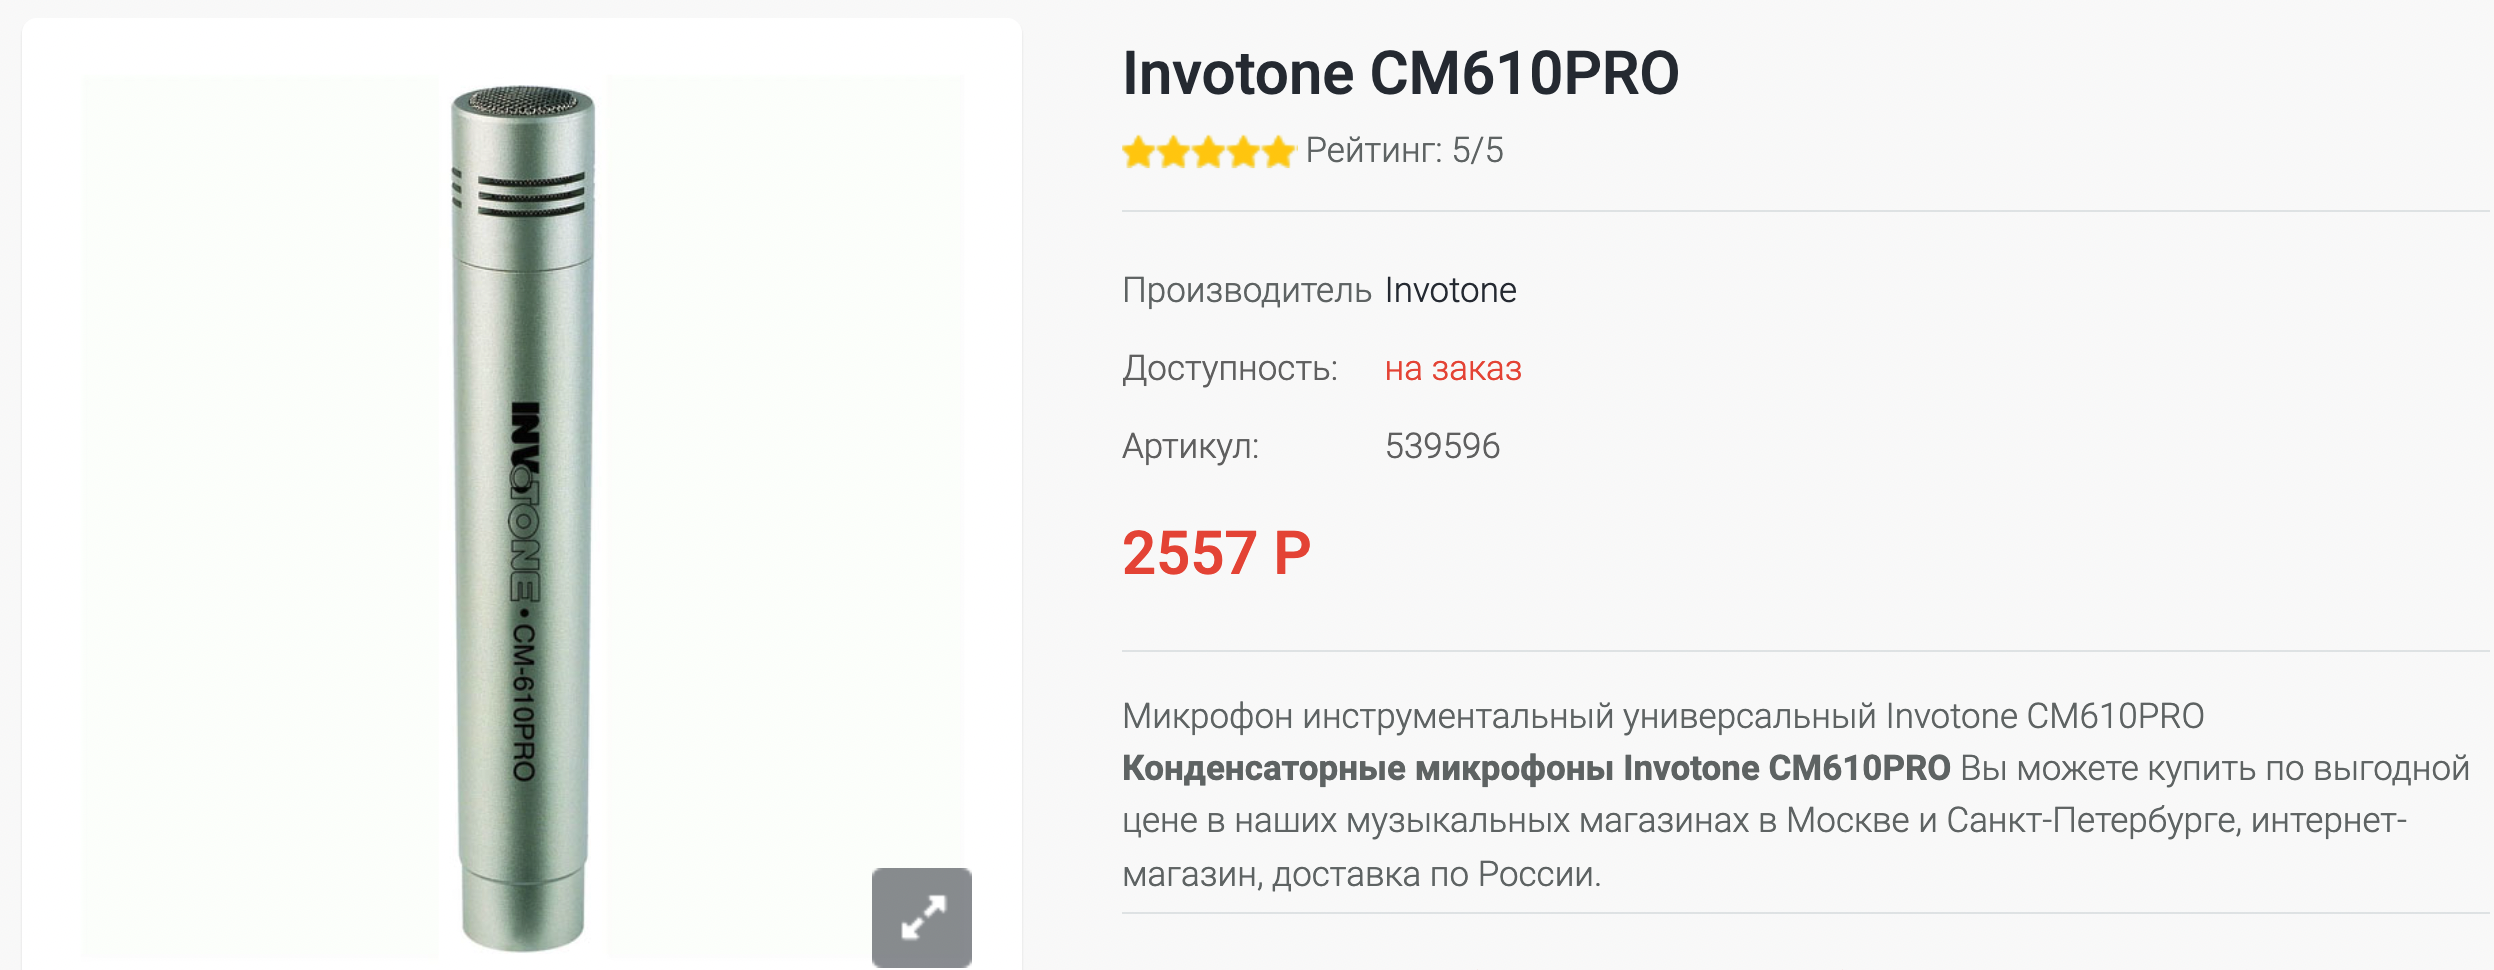Click the first rating star
The width and height of the screenshot is (2494, 970).
1138,153
